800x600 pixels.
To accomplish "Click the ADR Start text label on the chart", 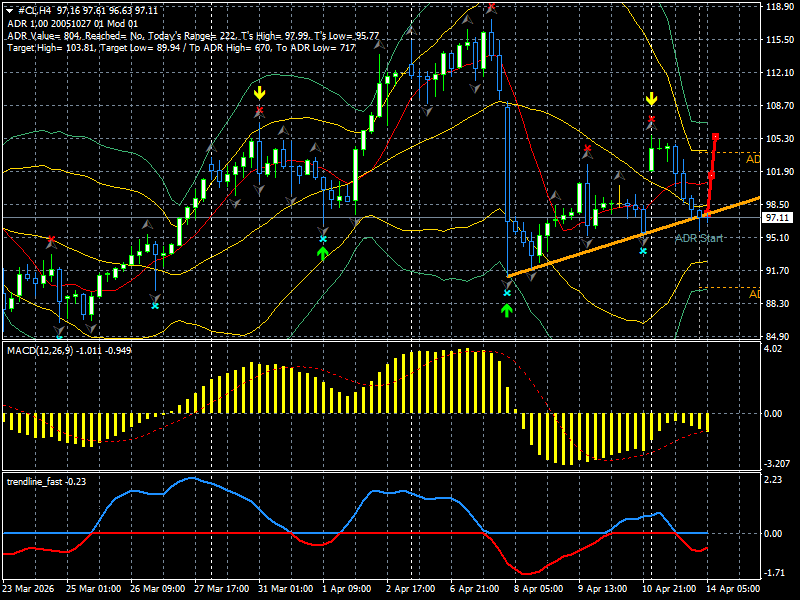I will point(700,237).
